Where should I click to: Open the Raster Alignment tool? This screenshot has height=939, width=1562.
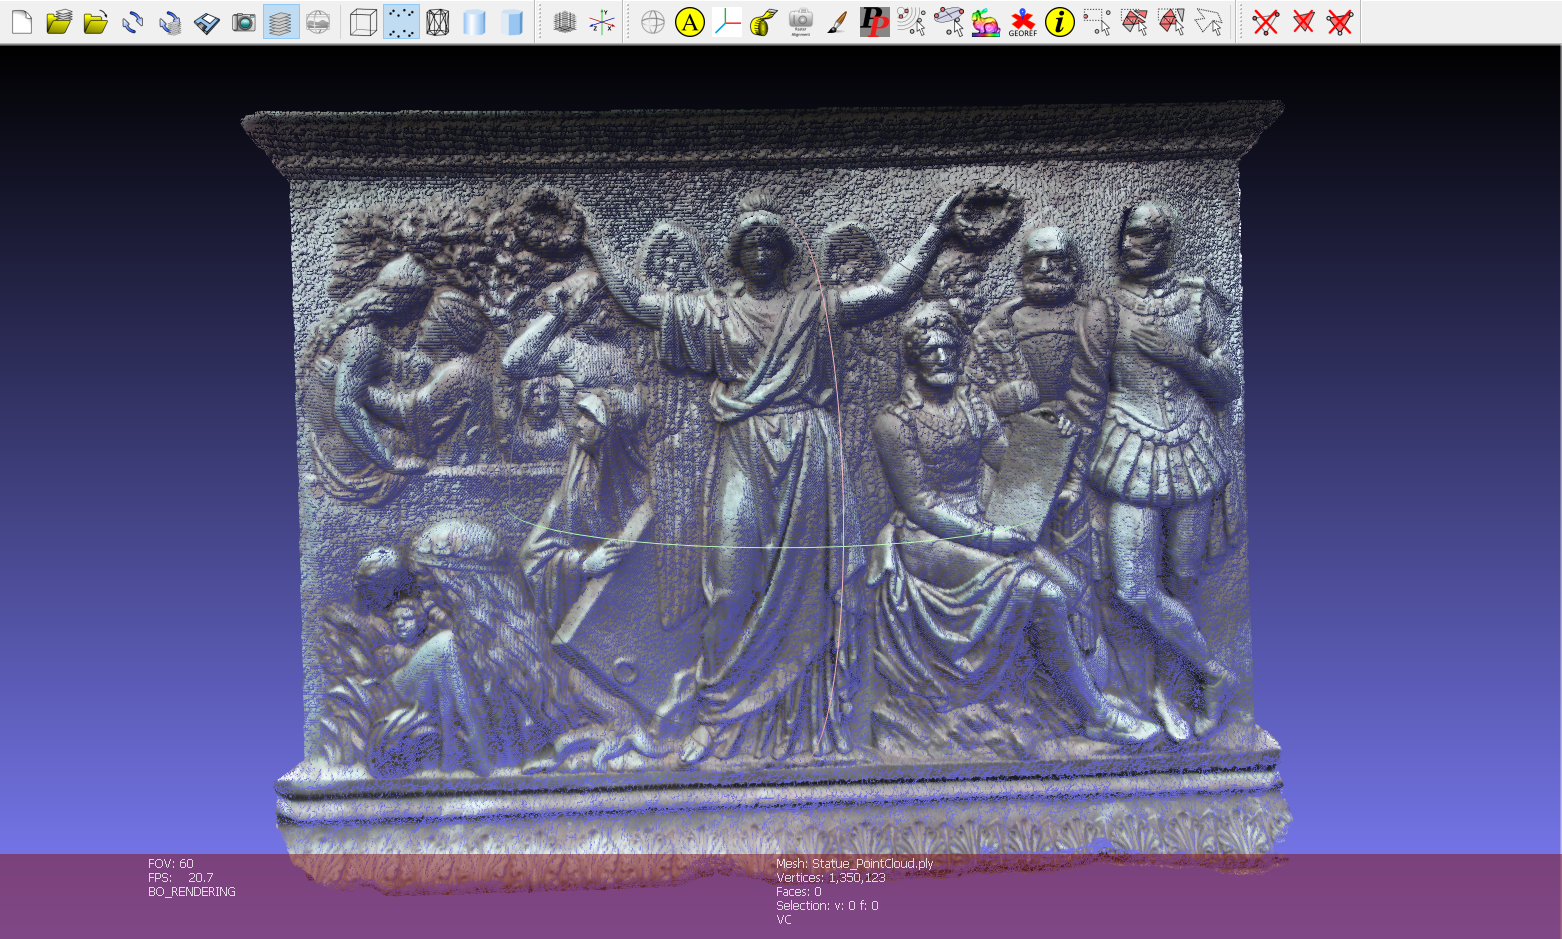tap(801, 22)
